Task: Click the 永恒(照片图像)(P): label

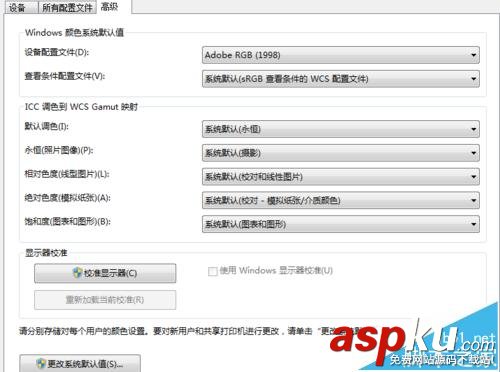Action: [59, 150]
